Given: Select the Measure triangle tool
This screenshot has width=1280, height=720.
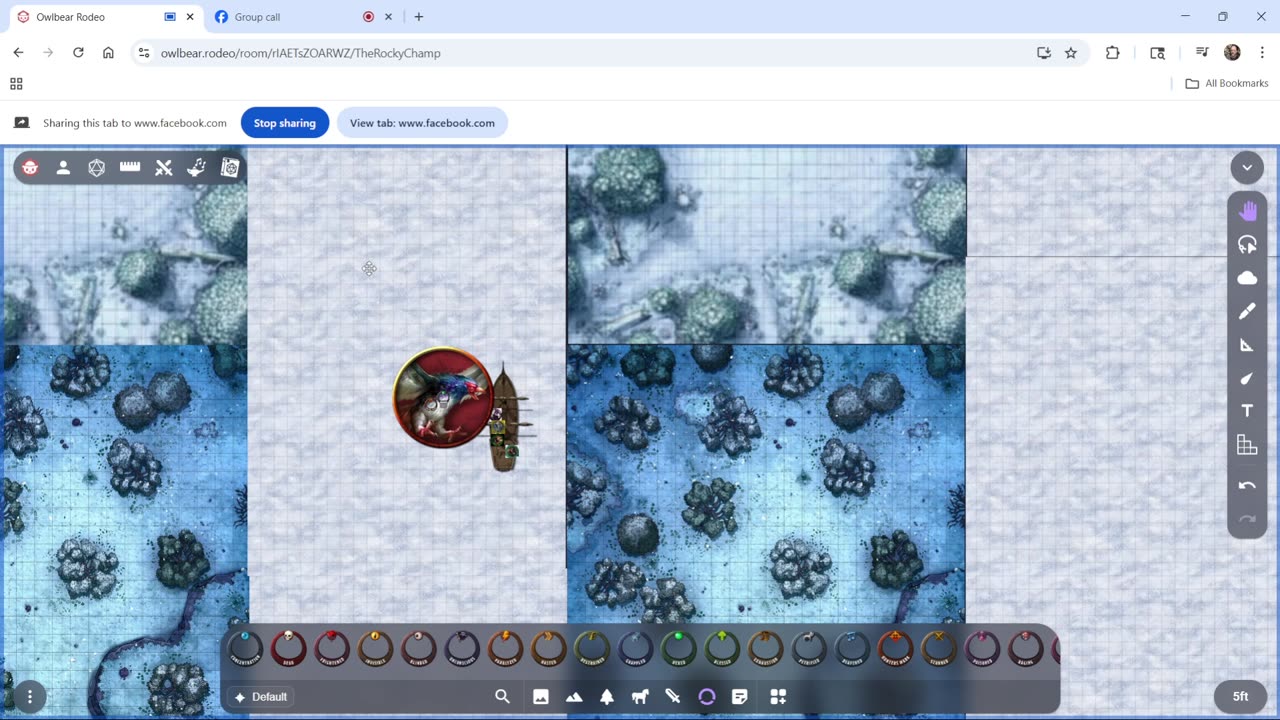Looking at the screenshot, I should [1247, 345].
